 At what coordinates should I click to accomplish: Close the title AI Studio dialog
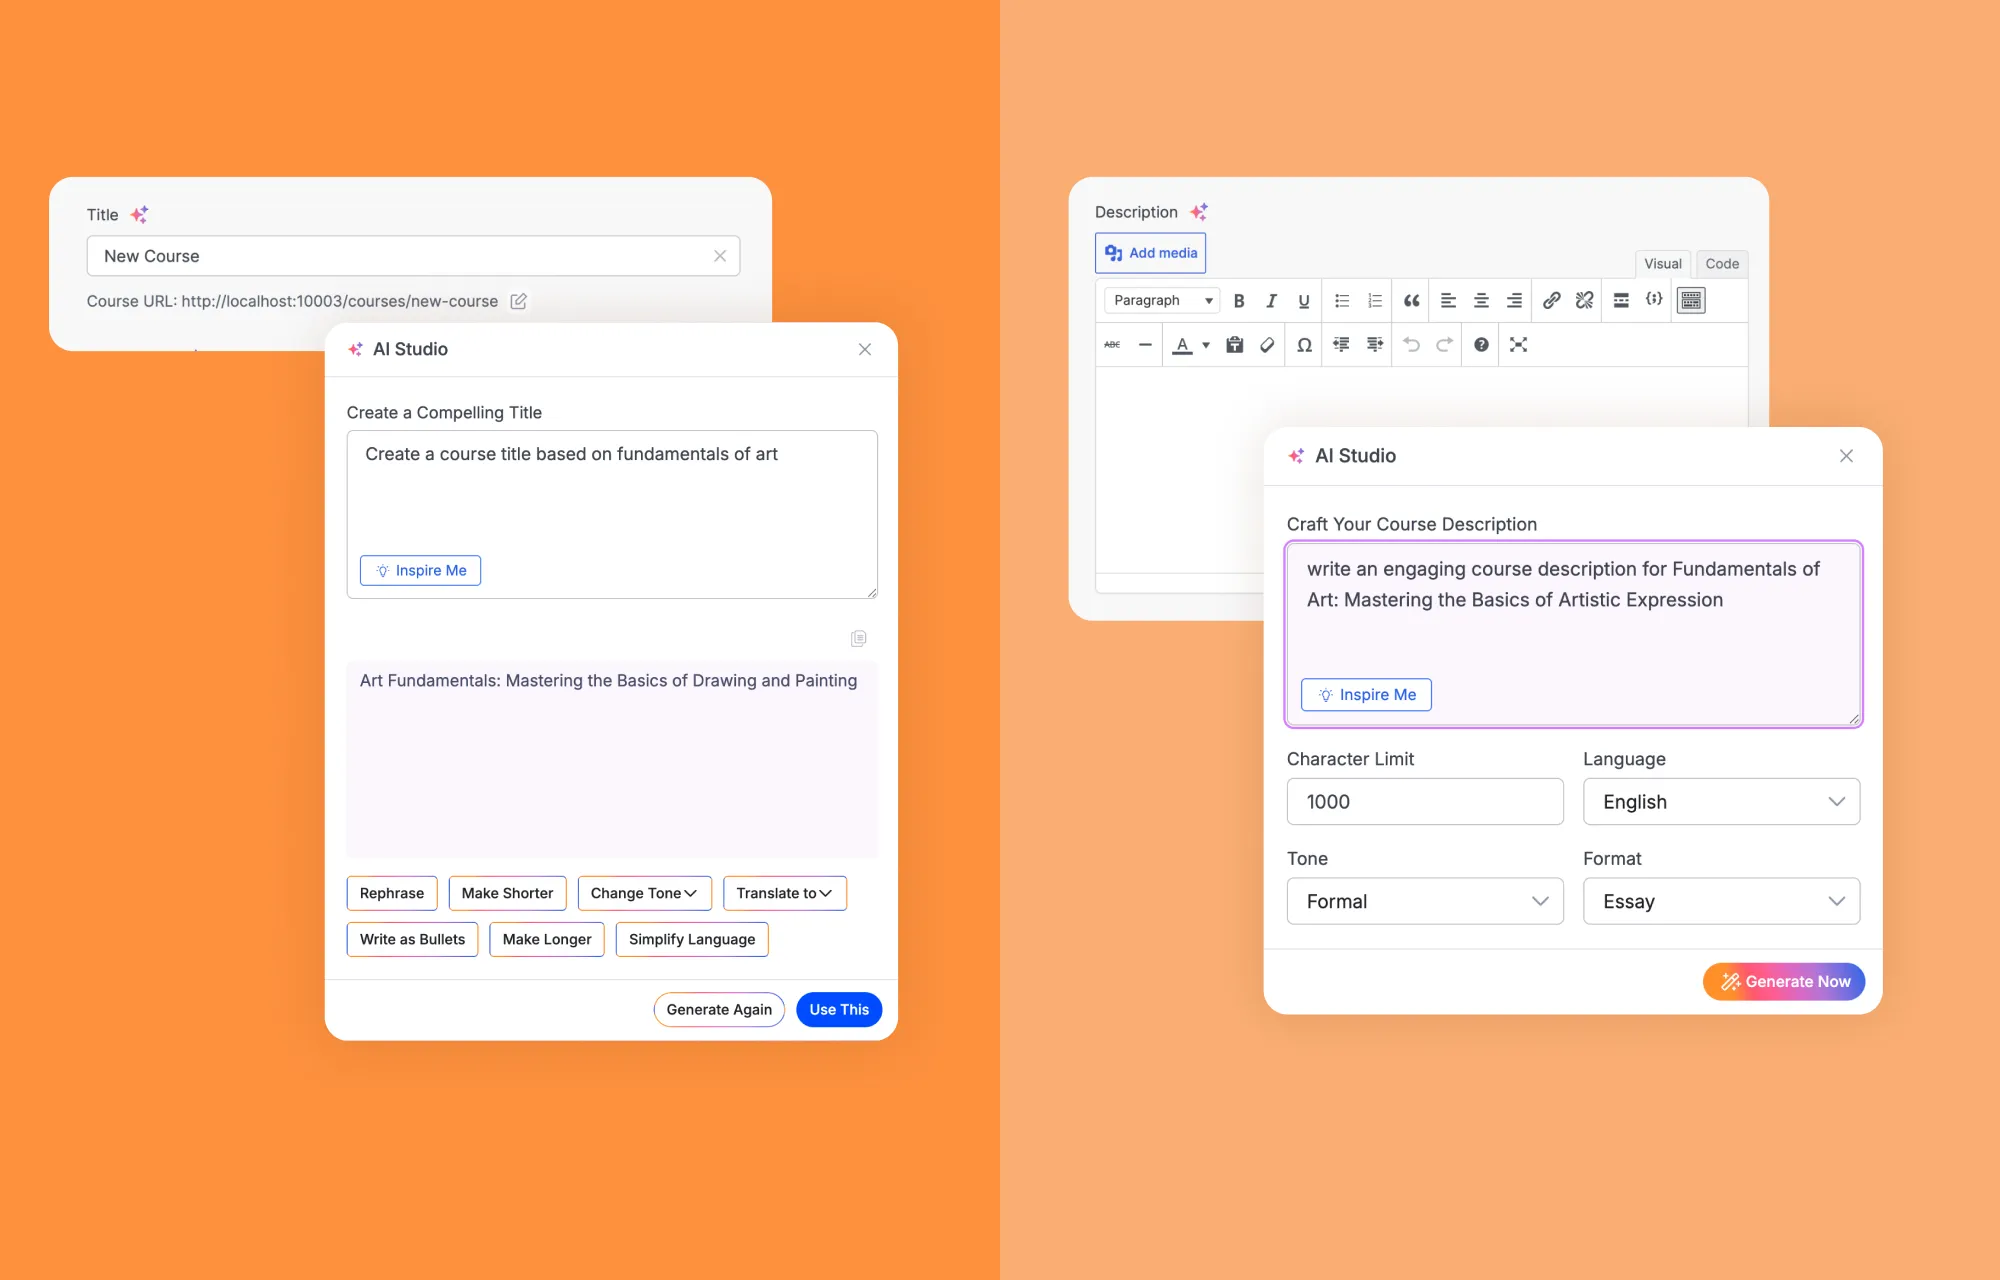click(x=865, y=349)
